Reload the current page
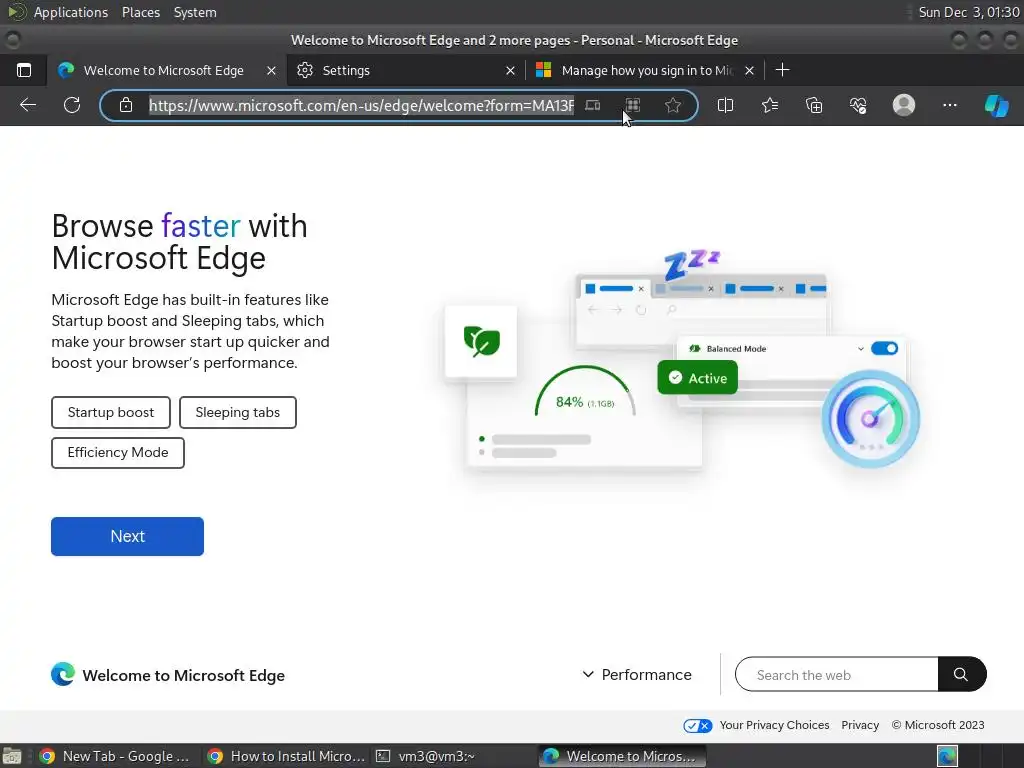 pyautogui.click(x=72, y=105)
